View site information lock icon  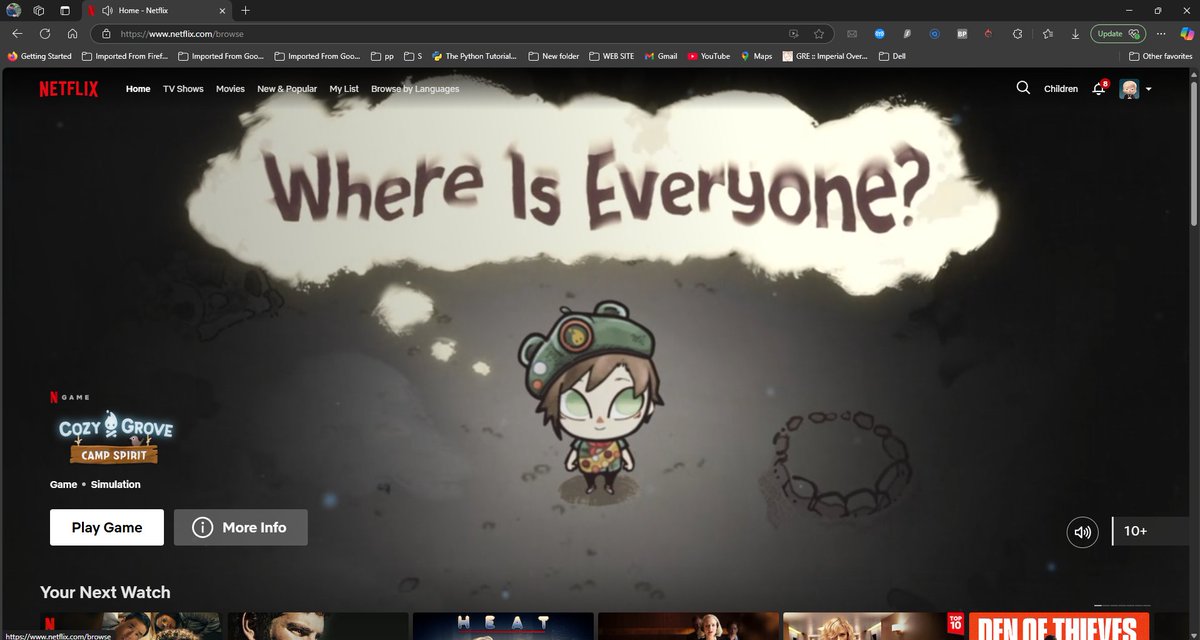click(105, 33)
